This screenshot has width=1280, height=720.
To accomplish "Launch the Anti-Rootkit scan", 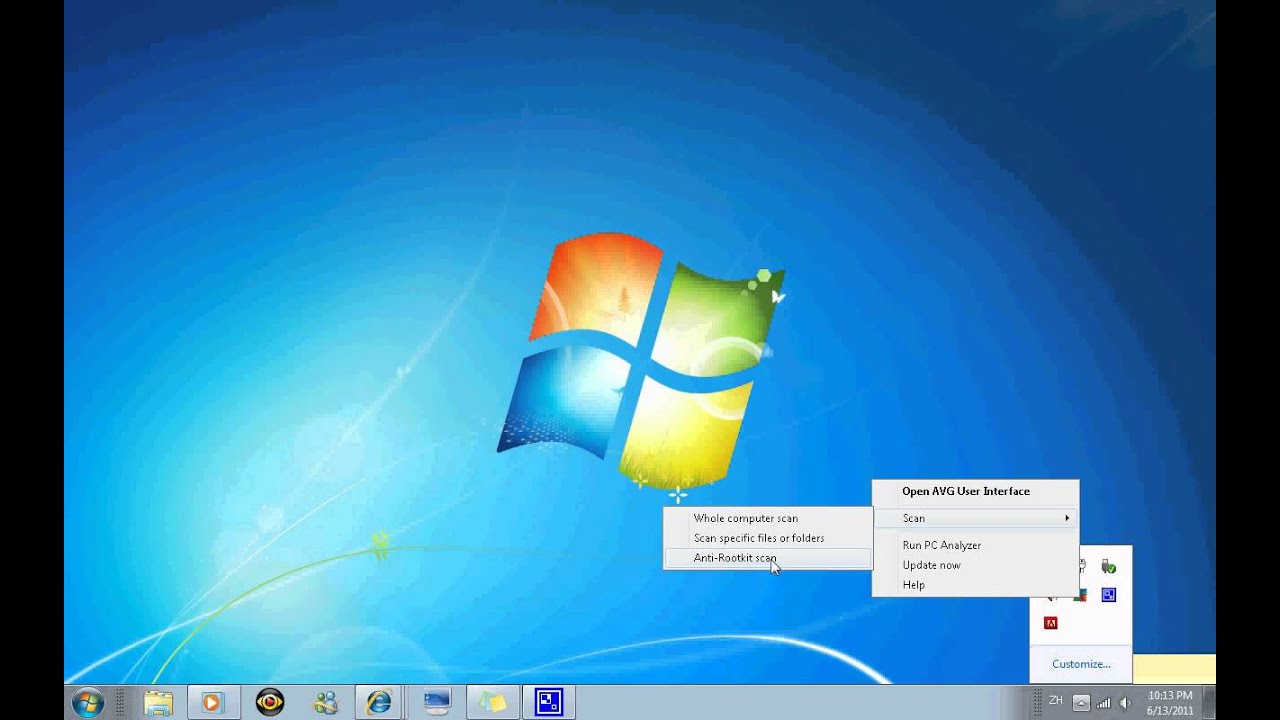I will click(x=767, y=558).
